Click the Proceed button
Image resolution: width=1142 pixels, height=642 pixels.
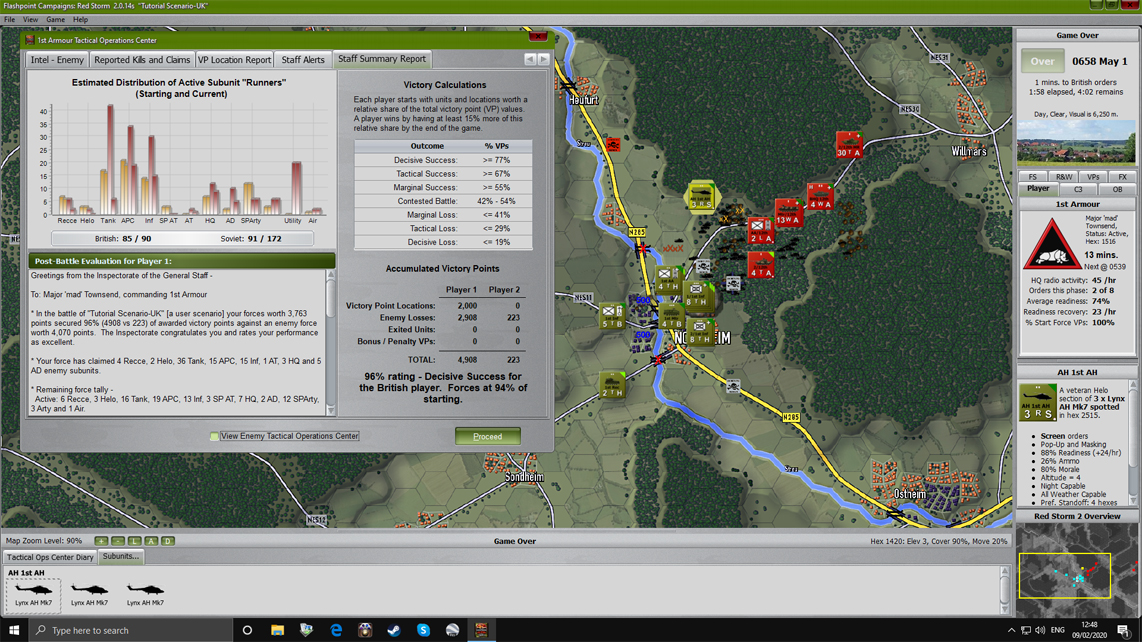(487, 437)
